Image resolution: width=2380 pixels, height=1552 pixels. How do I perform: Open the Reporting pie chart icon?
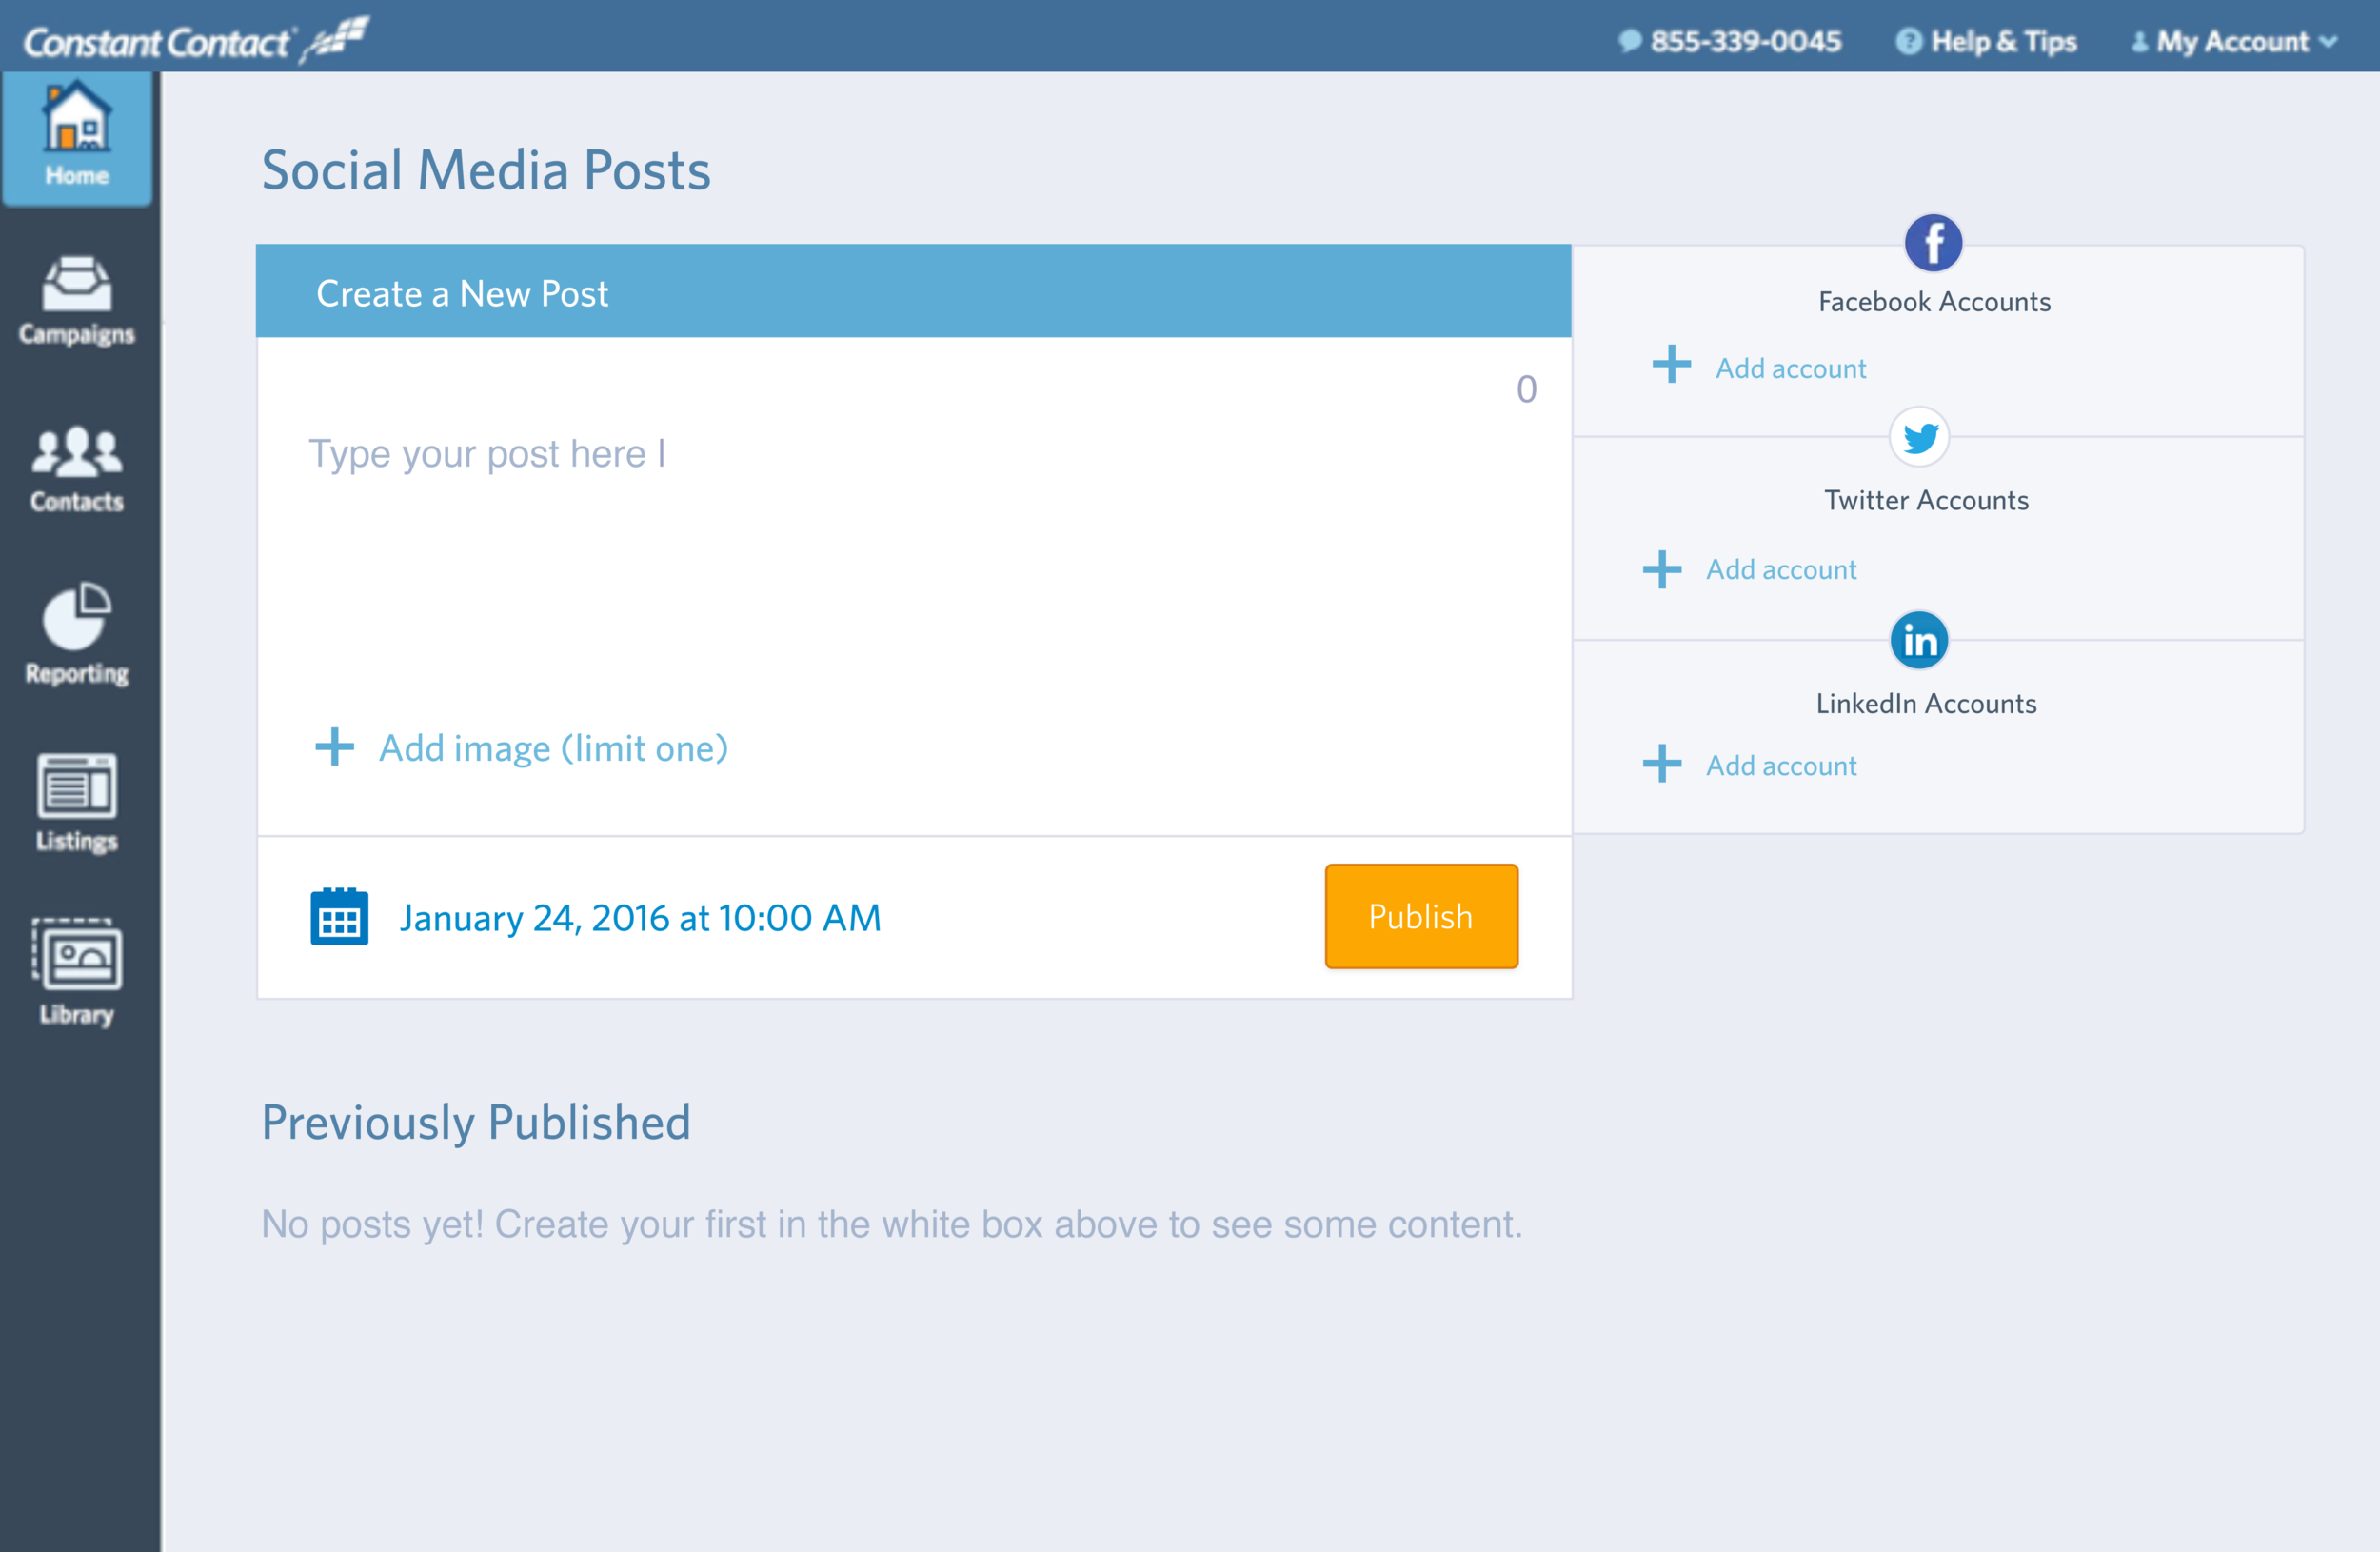77,616
